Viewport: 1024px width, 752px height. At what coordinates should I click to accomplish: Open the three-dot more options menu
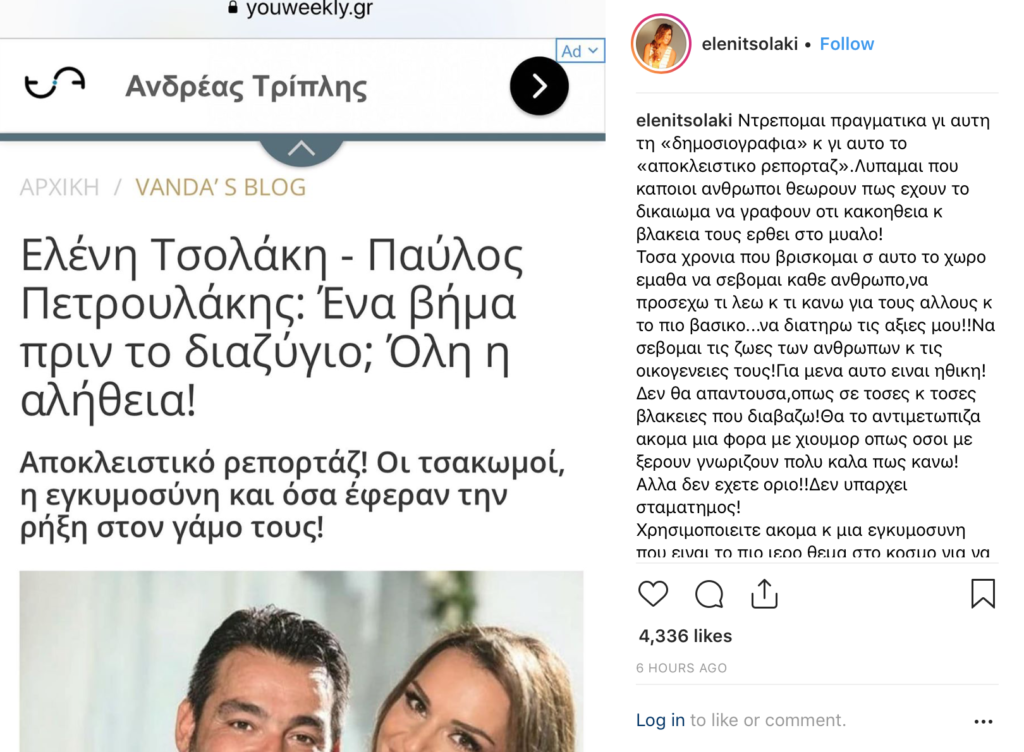(983, 721)
